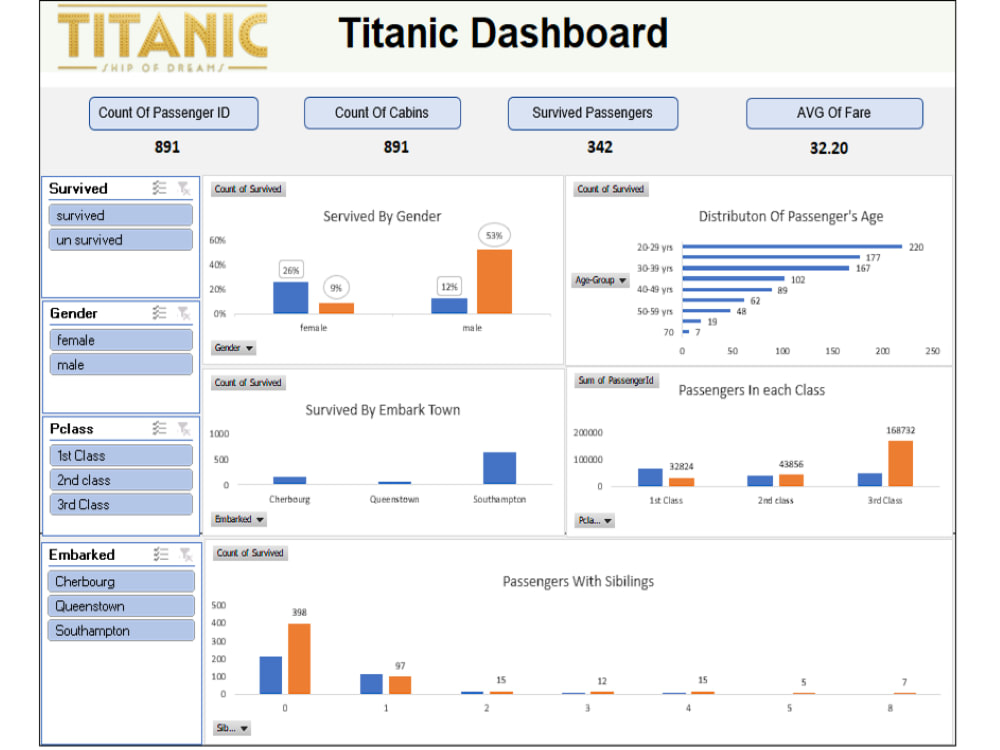Clear the filter on the Gender slicer

click(184, 313)
